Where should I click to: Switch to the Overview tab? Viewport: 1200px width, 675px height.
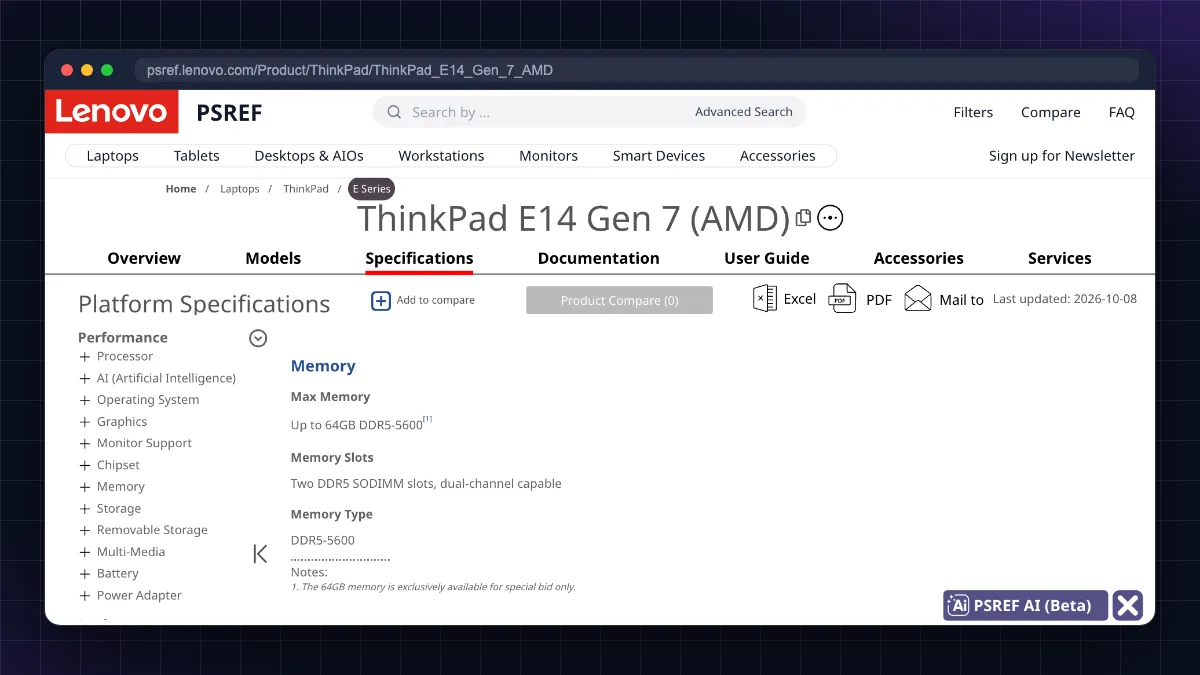point(144,258)
